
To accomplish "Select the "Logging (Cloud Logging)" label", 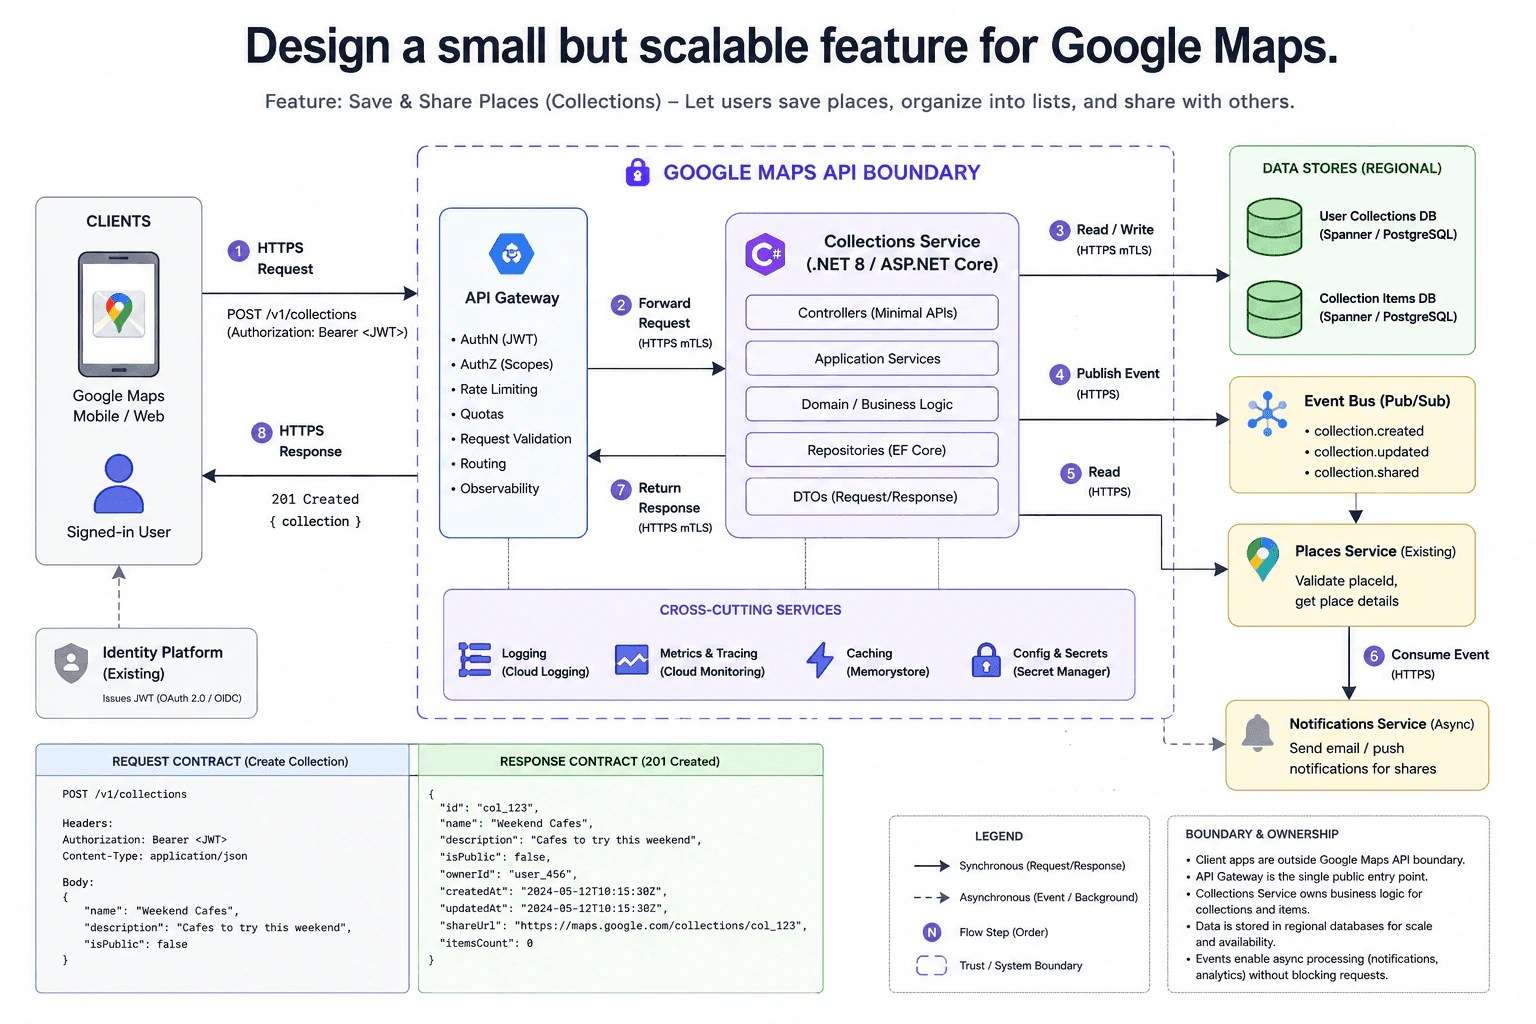I will click(545, 662).
